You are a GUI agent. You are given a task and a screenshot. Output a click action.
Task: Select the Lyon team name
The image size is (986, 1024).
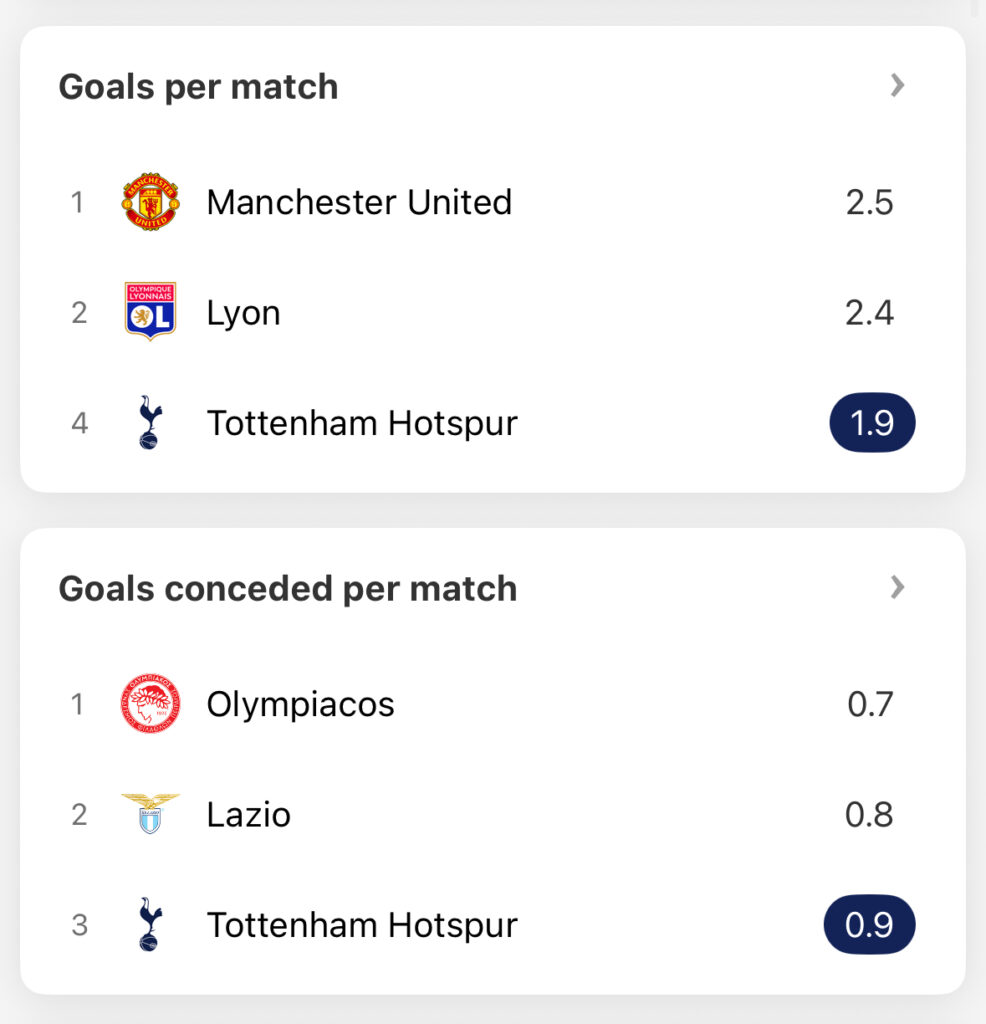tap(244, 313)
